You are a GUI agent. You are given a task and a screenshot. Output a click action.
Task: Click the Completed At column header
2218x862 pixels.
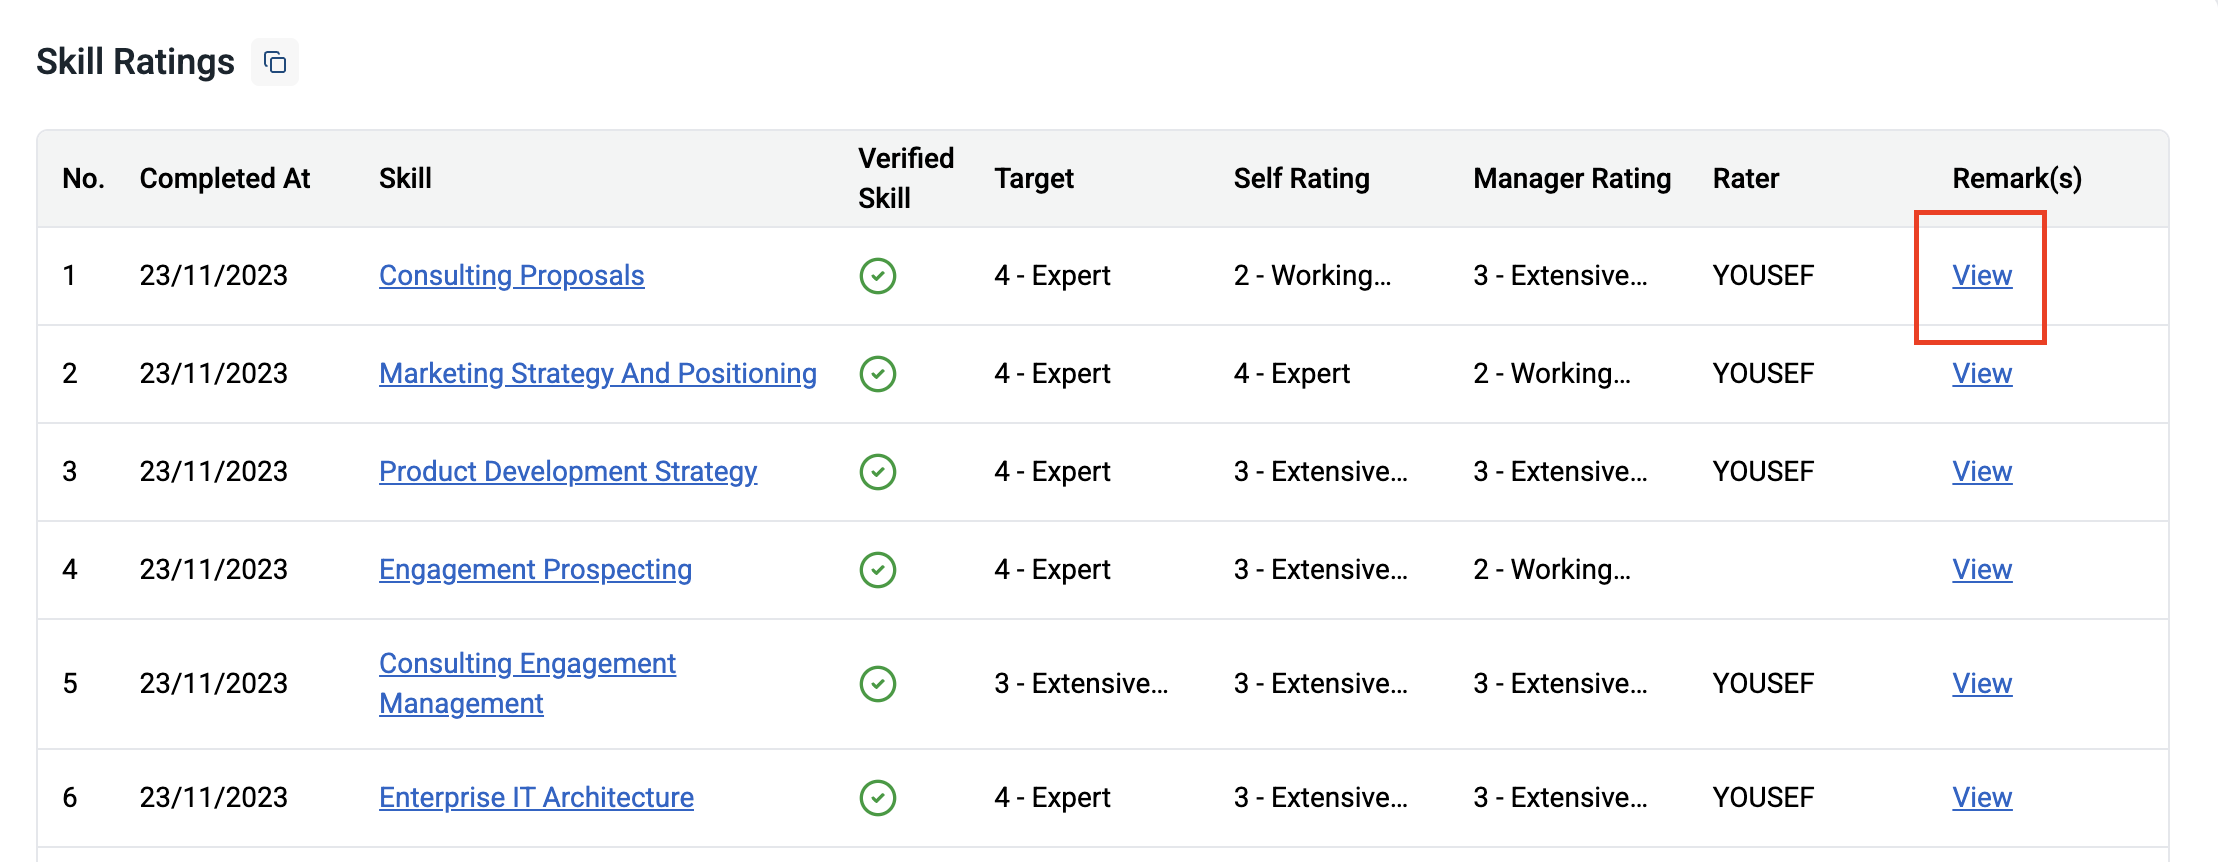click(x=224, y=179)
